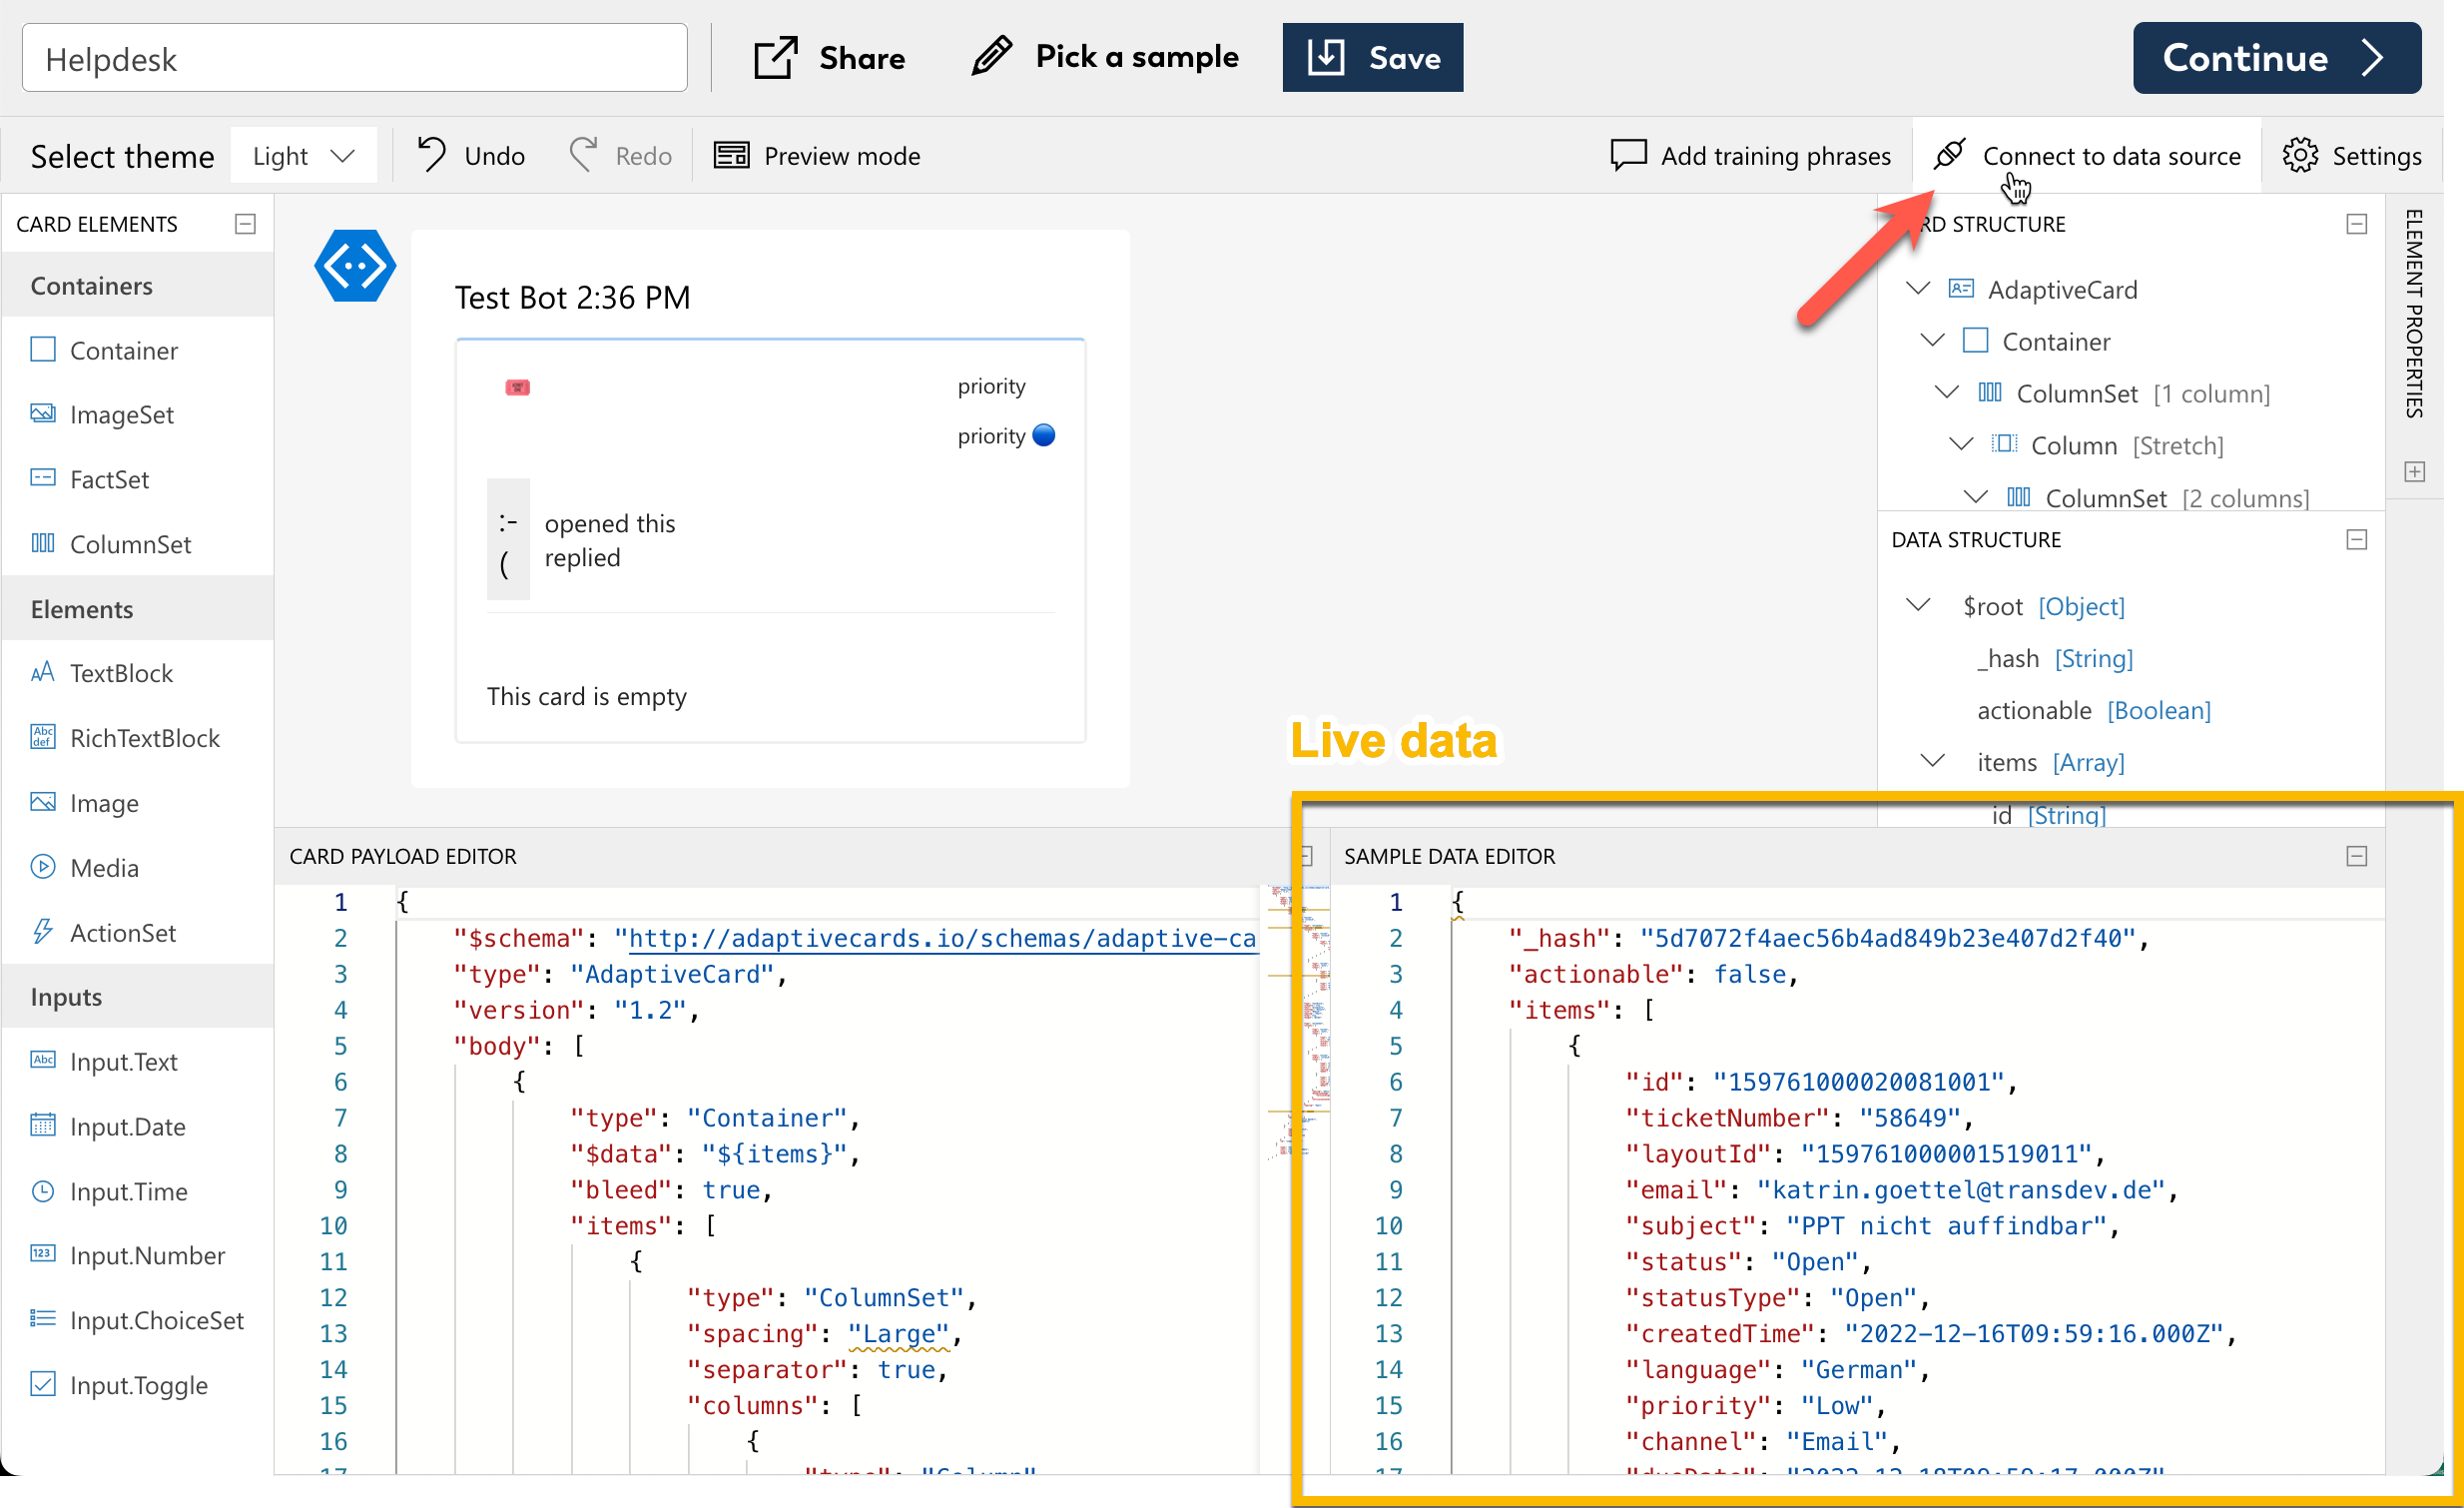2464x1508 pixels.
Task: Select the Media play element
Action: click(x=43, y=867)
